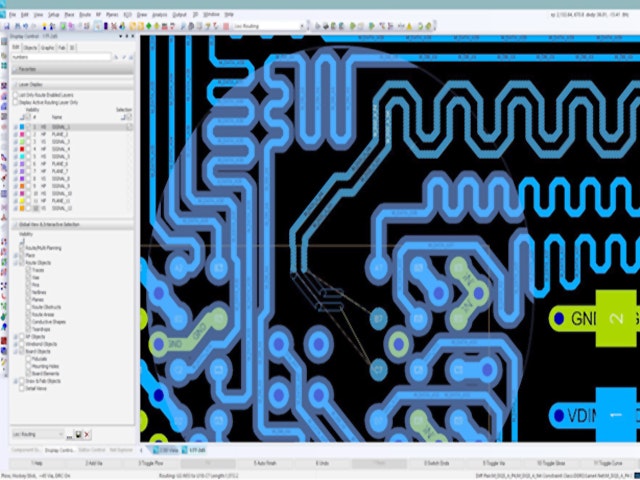Collapse Global View & Interactive Selection section
The width and height of the screenshot is (640, 480).
pyautogui.click(x=16, y=224)
